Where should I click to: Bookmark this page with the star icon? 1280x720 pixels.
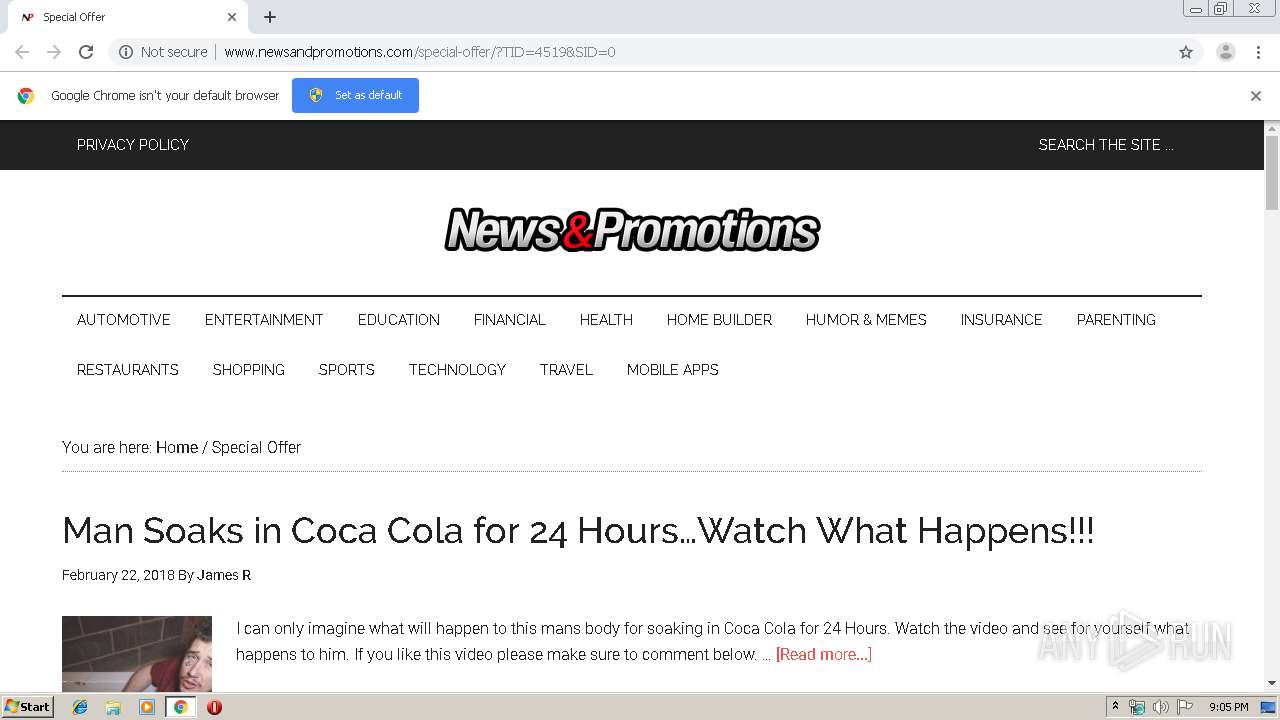tap(1186, 52)
